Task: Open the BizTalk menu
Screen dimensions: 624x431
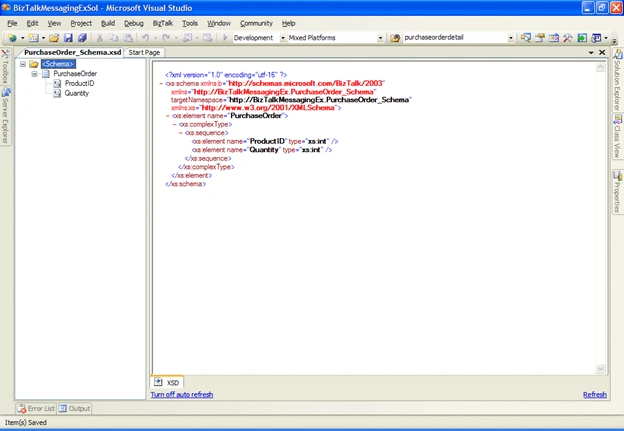Action: tap(163, 23)
